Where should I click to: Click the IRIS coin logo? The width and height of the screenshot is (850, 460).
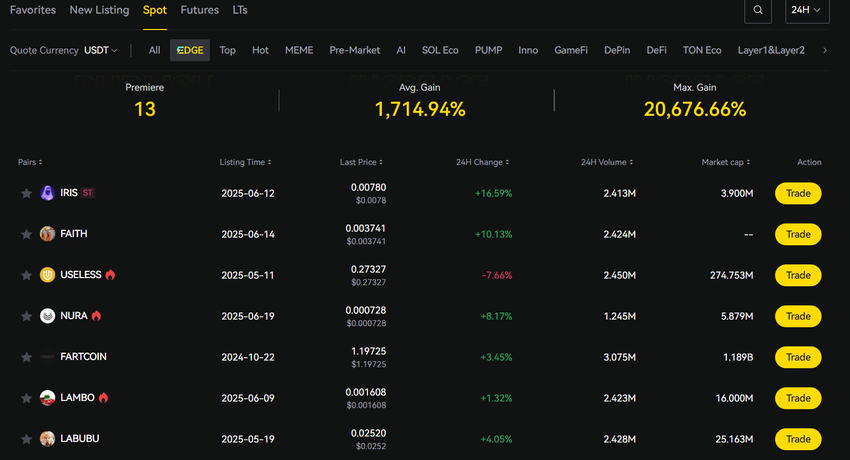[x=47, y=193]
